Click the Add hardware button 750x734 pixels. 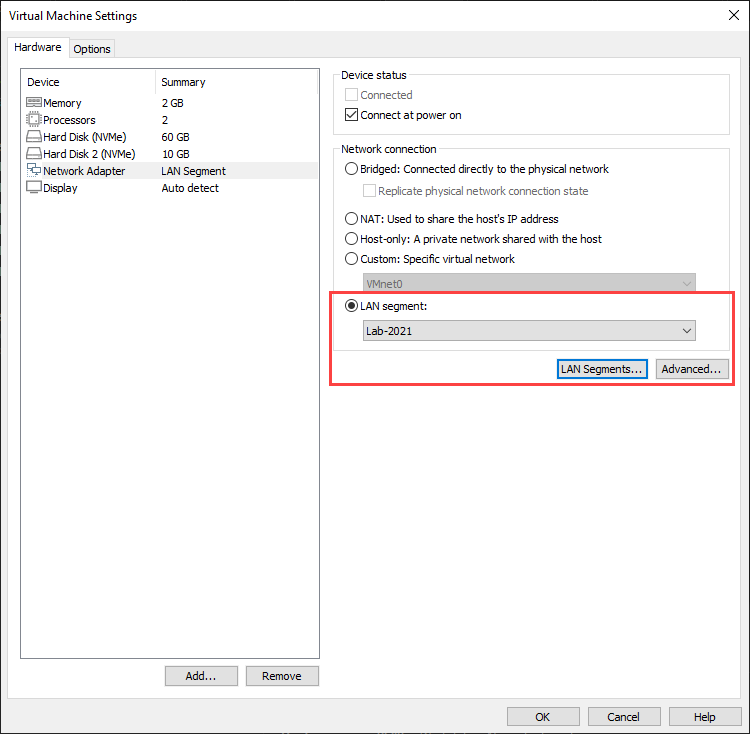[x=201, y=676]
